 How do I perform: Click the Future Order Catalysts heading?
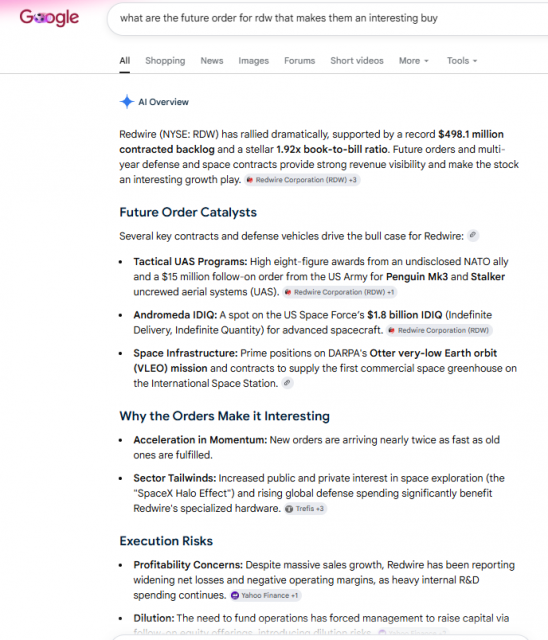point(188,212)
